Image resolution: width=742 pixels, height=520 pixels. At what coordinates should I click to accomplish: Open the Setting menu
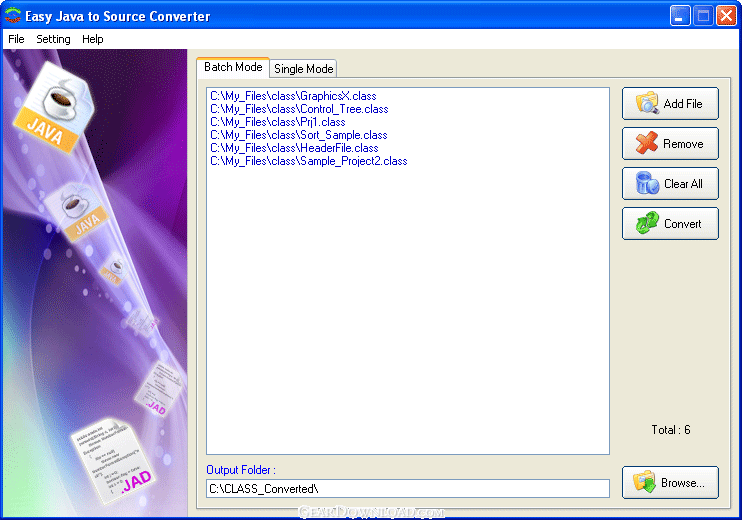(x=53, y=39)
